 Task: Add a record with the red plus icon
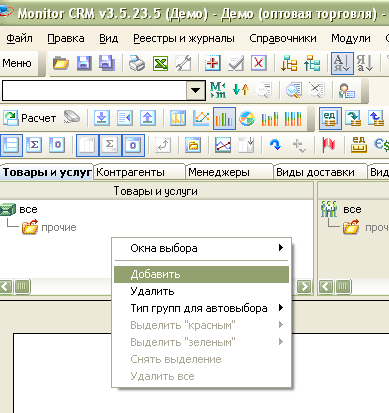tap(213, 63)
